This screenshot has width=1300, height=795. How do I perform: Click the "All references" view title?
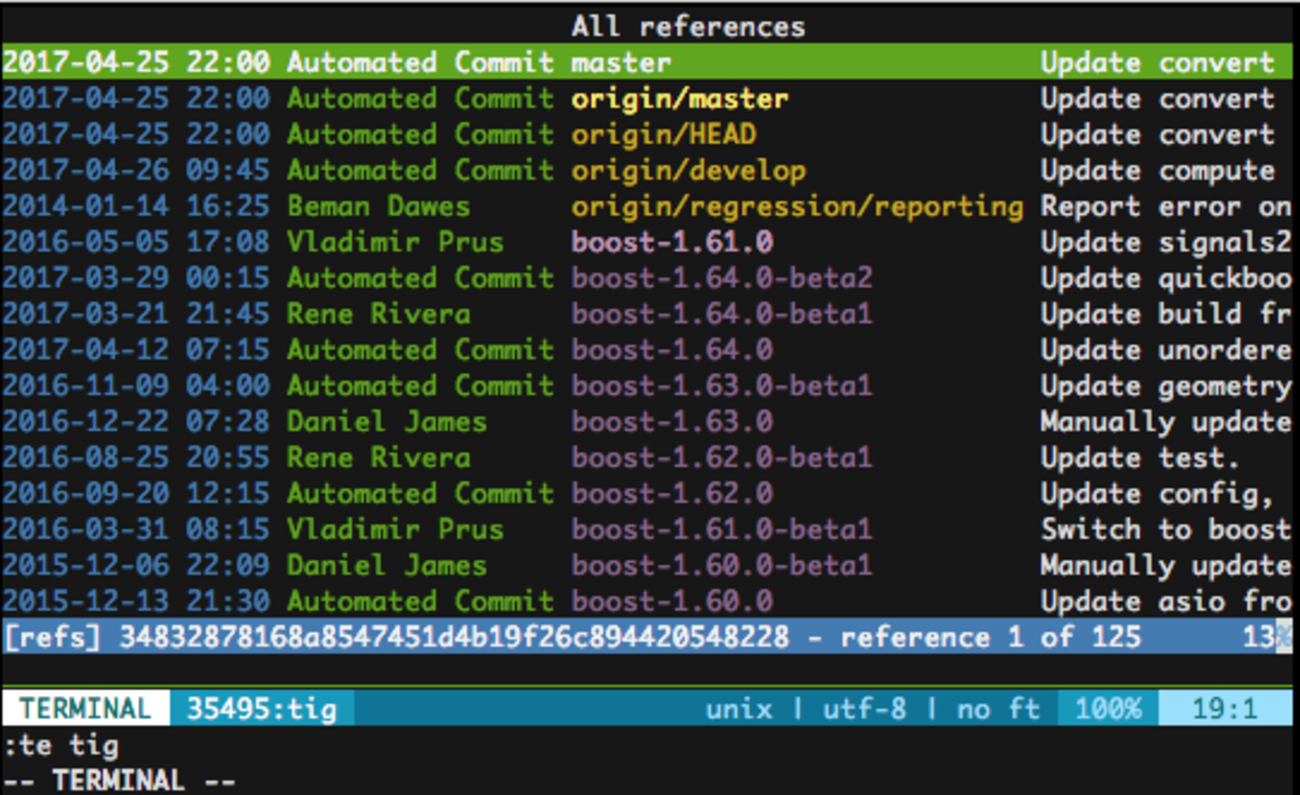688,26
